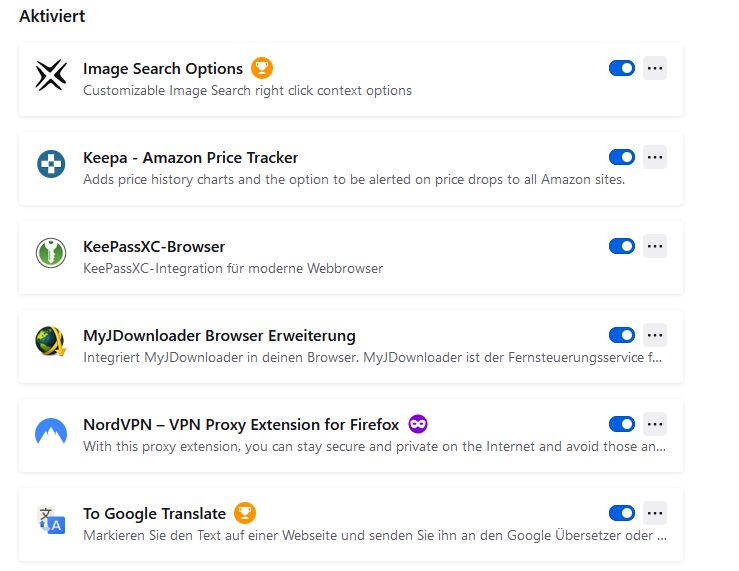
Task: Open more options menu for KeePassXC-Browser
Action: (x=655, y=246)
